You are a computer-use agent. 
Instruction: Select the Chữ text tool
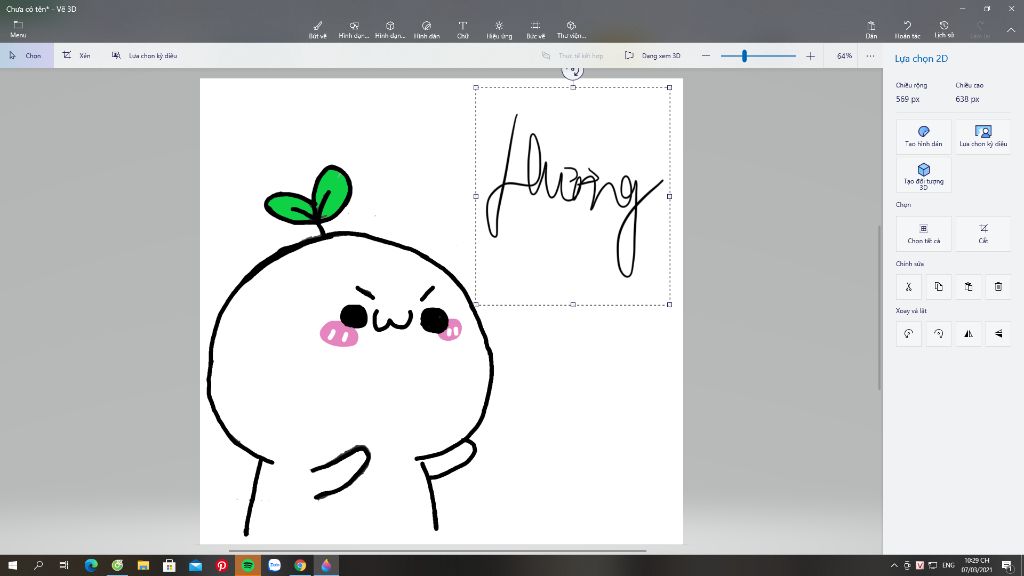pyautogui.click(x=462, y=29)
